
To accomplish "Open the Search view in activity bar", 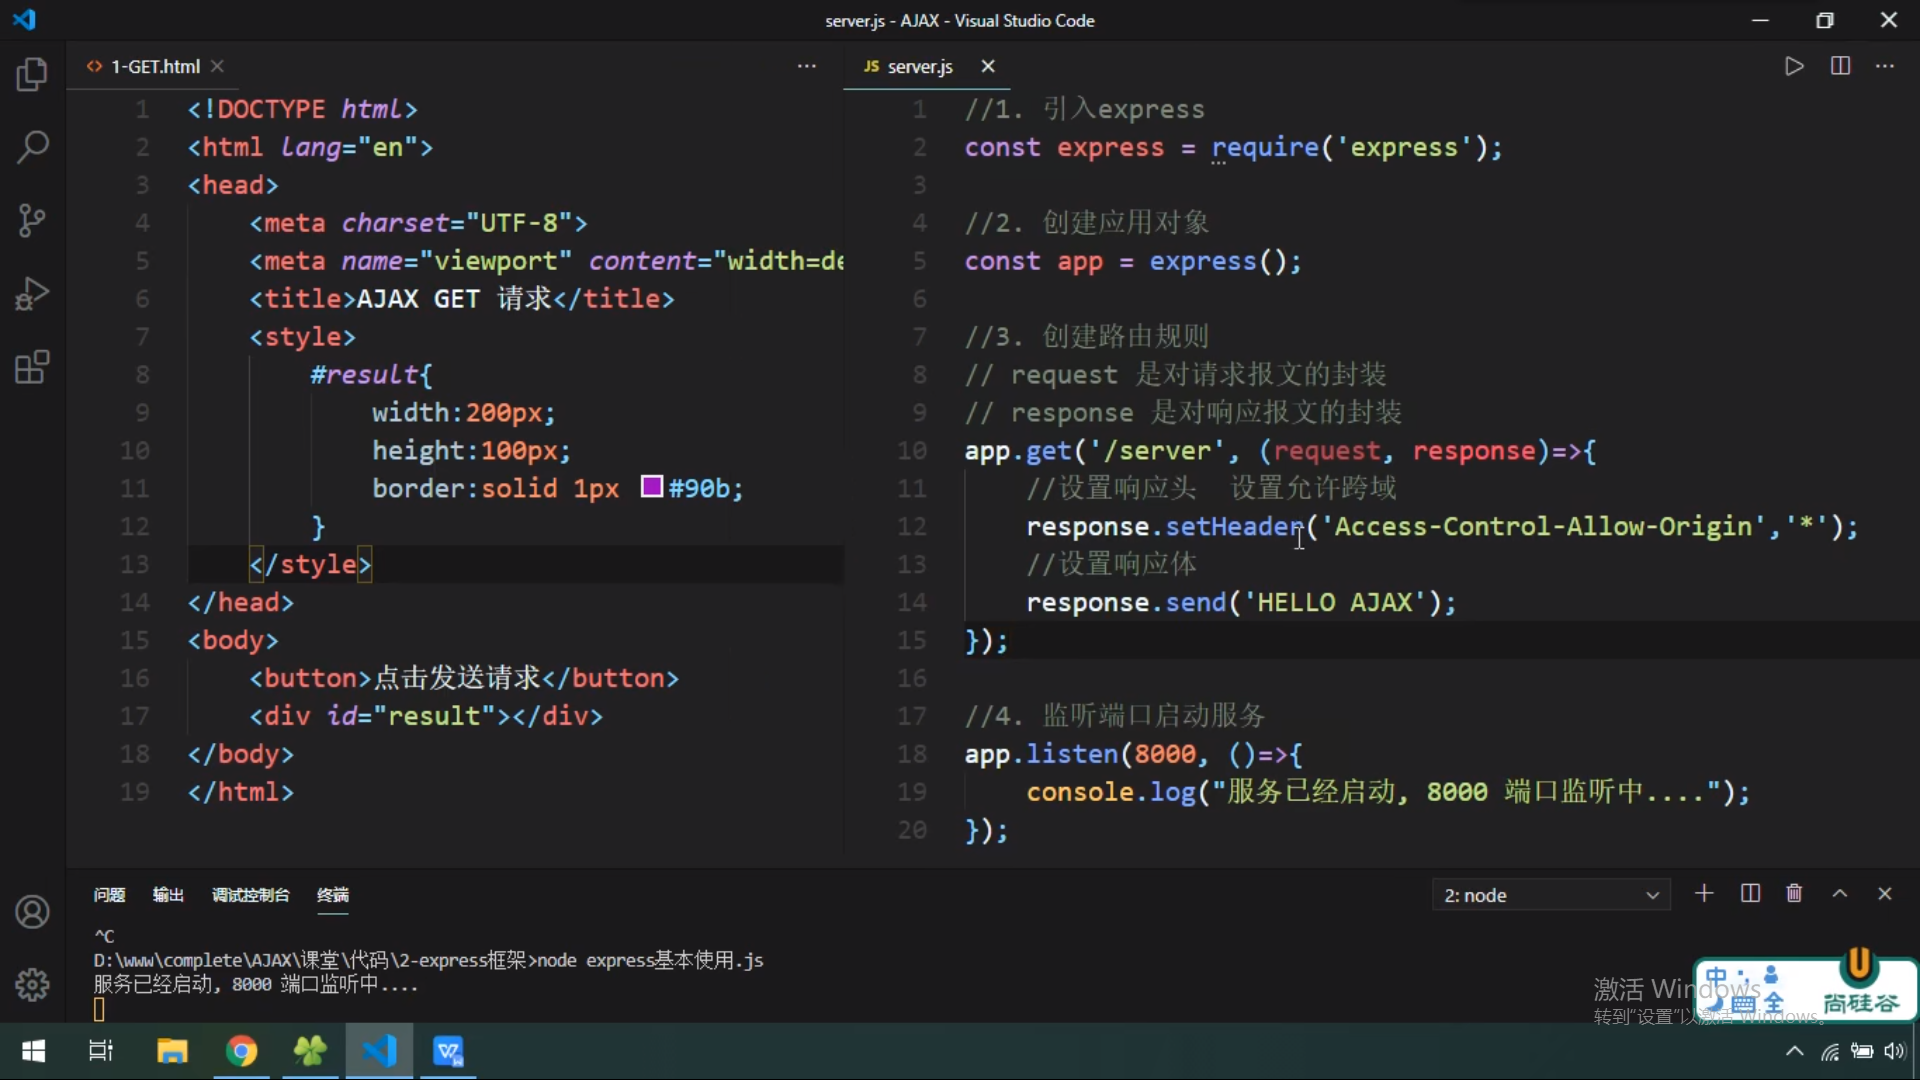I will pos(32,147).
